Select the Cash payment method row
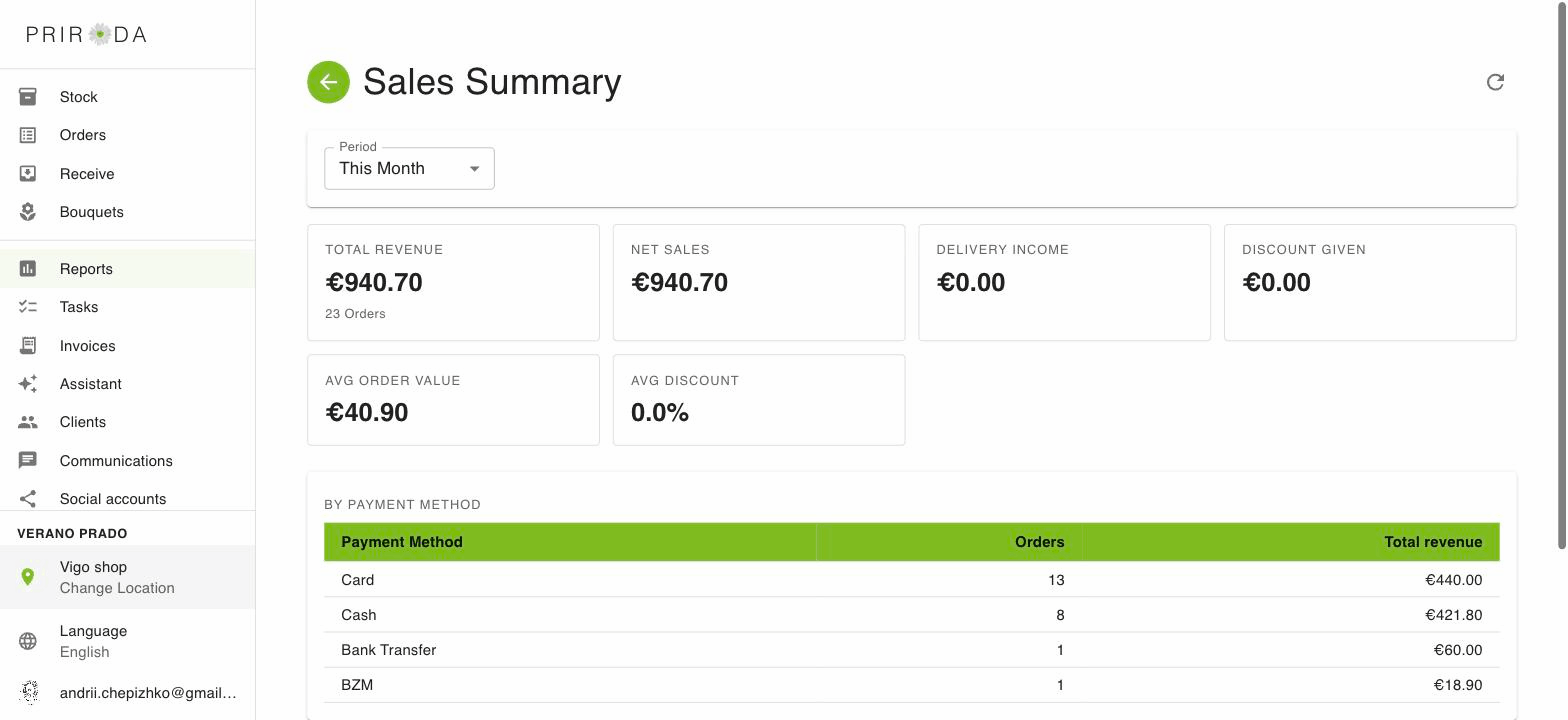1568x720 pixels. 912,615
